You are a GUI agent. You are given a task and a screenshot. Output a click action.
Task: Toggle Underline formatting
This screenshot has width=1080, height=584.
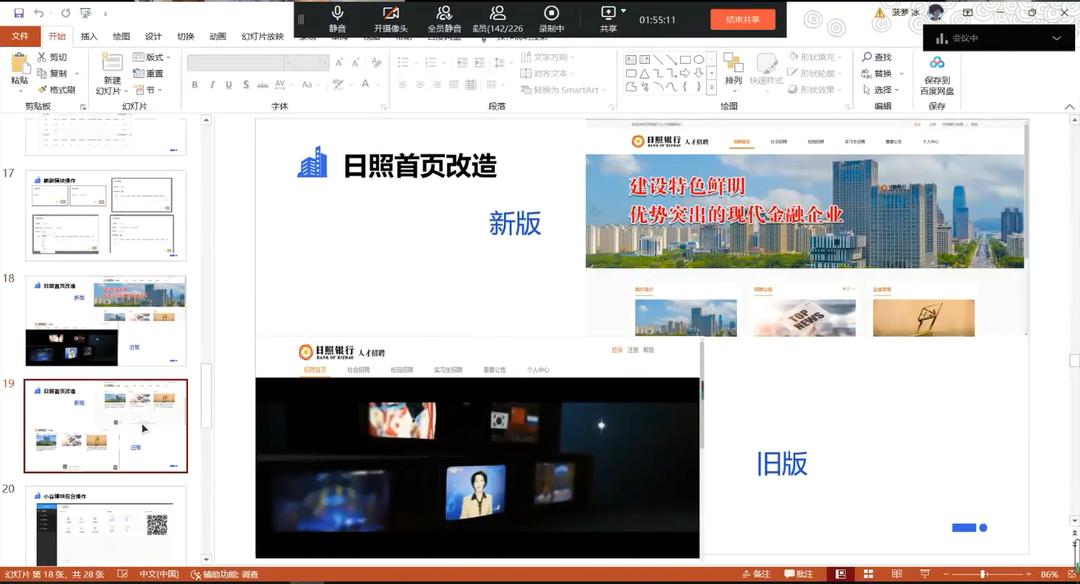(228, 84)
